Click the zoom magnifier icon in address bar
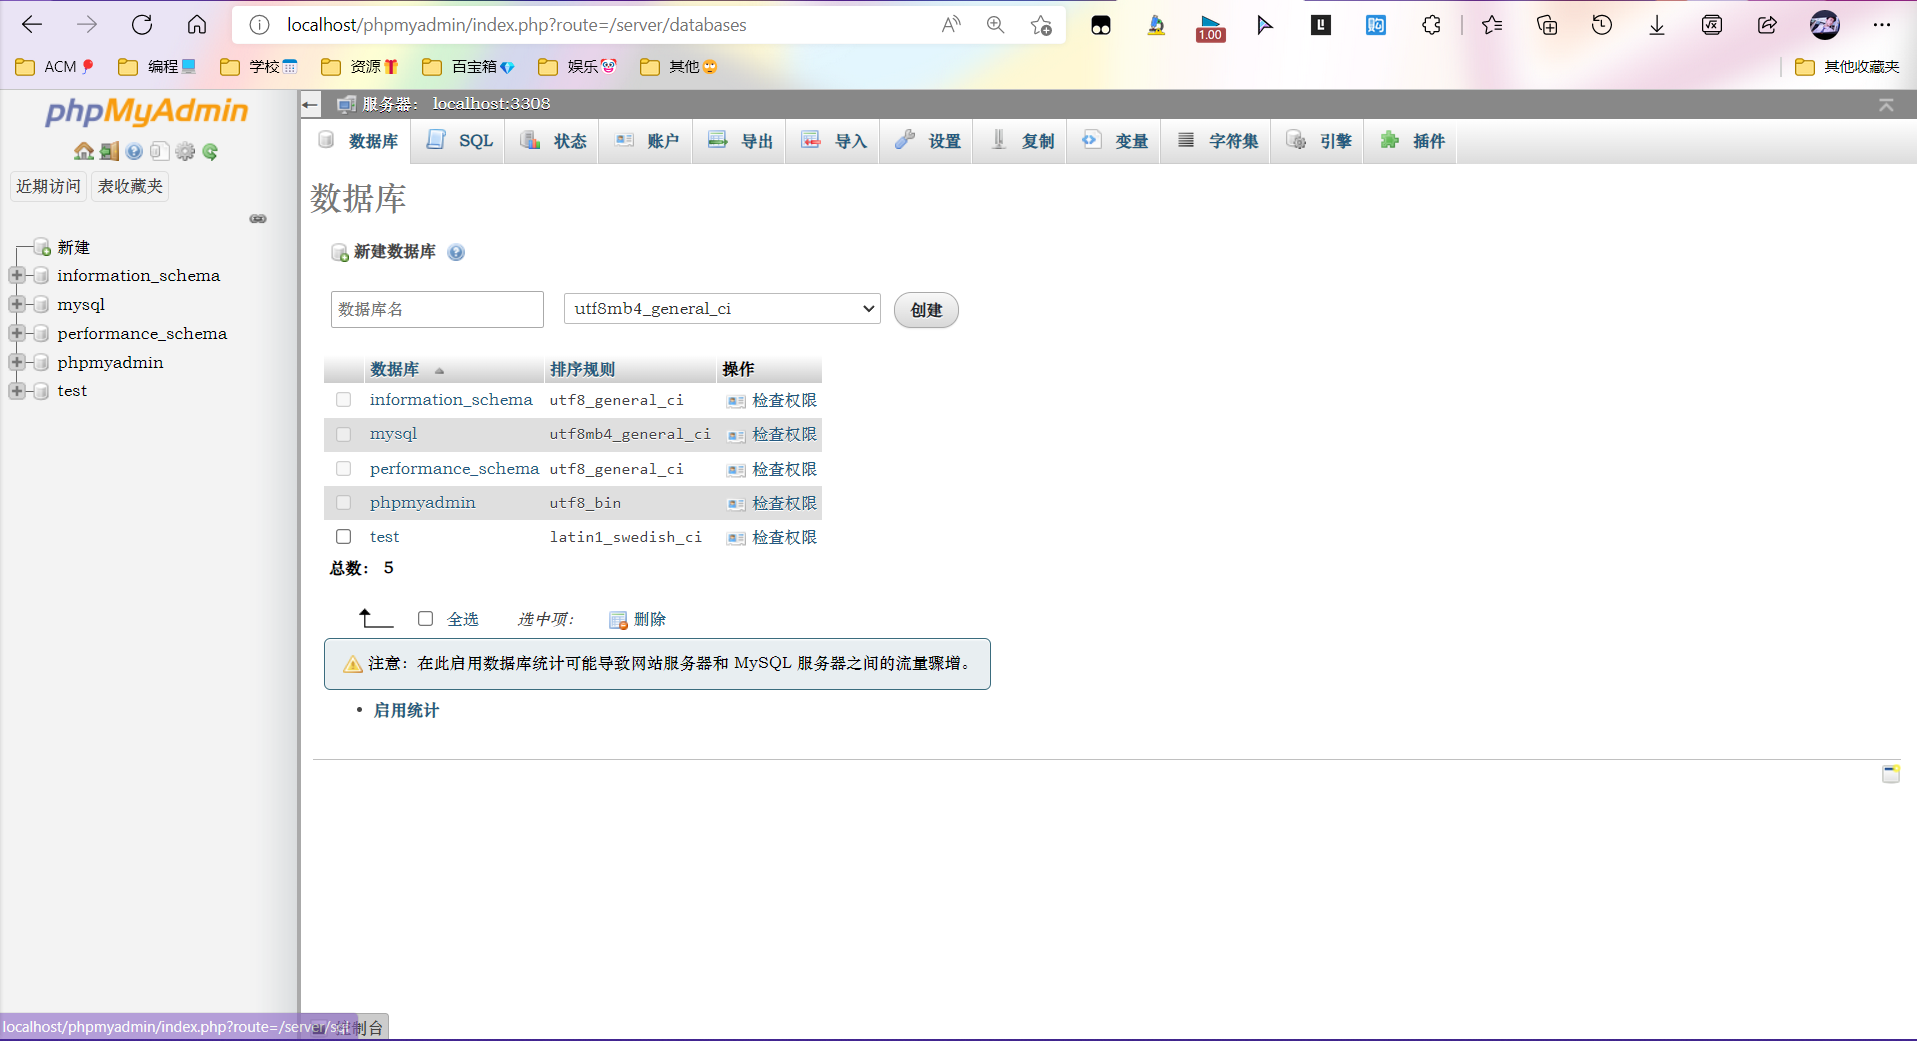 coord(995,25)
